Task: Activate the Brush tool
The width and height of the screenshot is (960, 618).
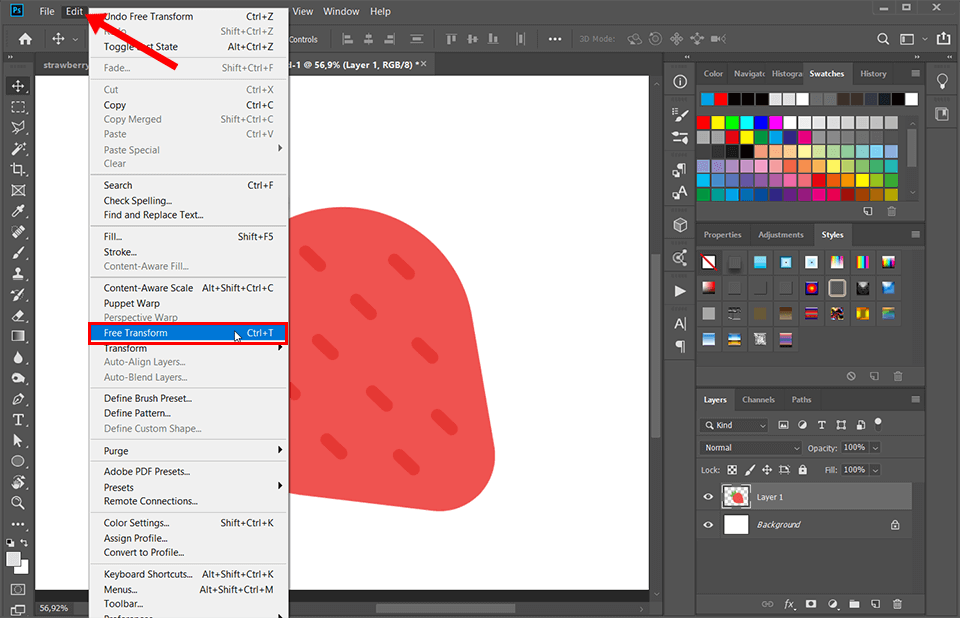Action: (x=18, y=252)
